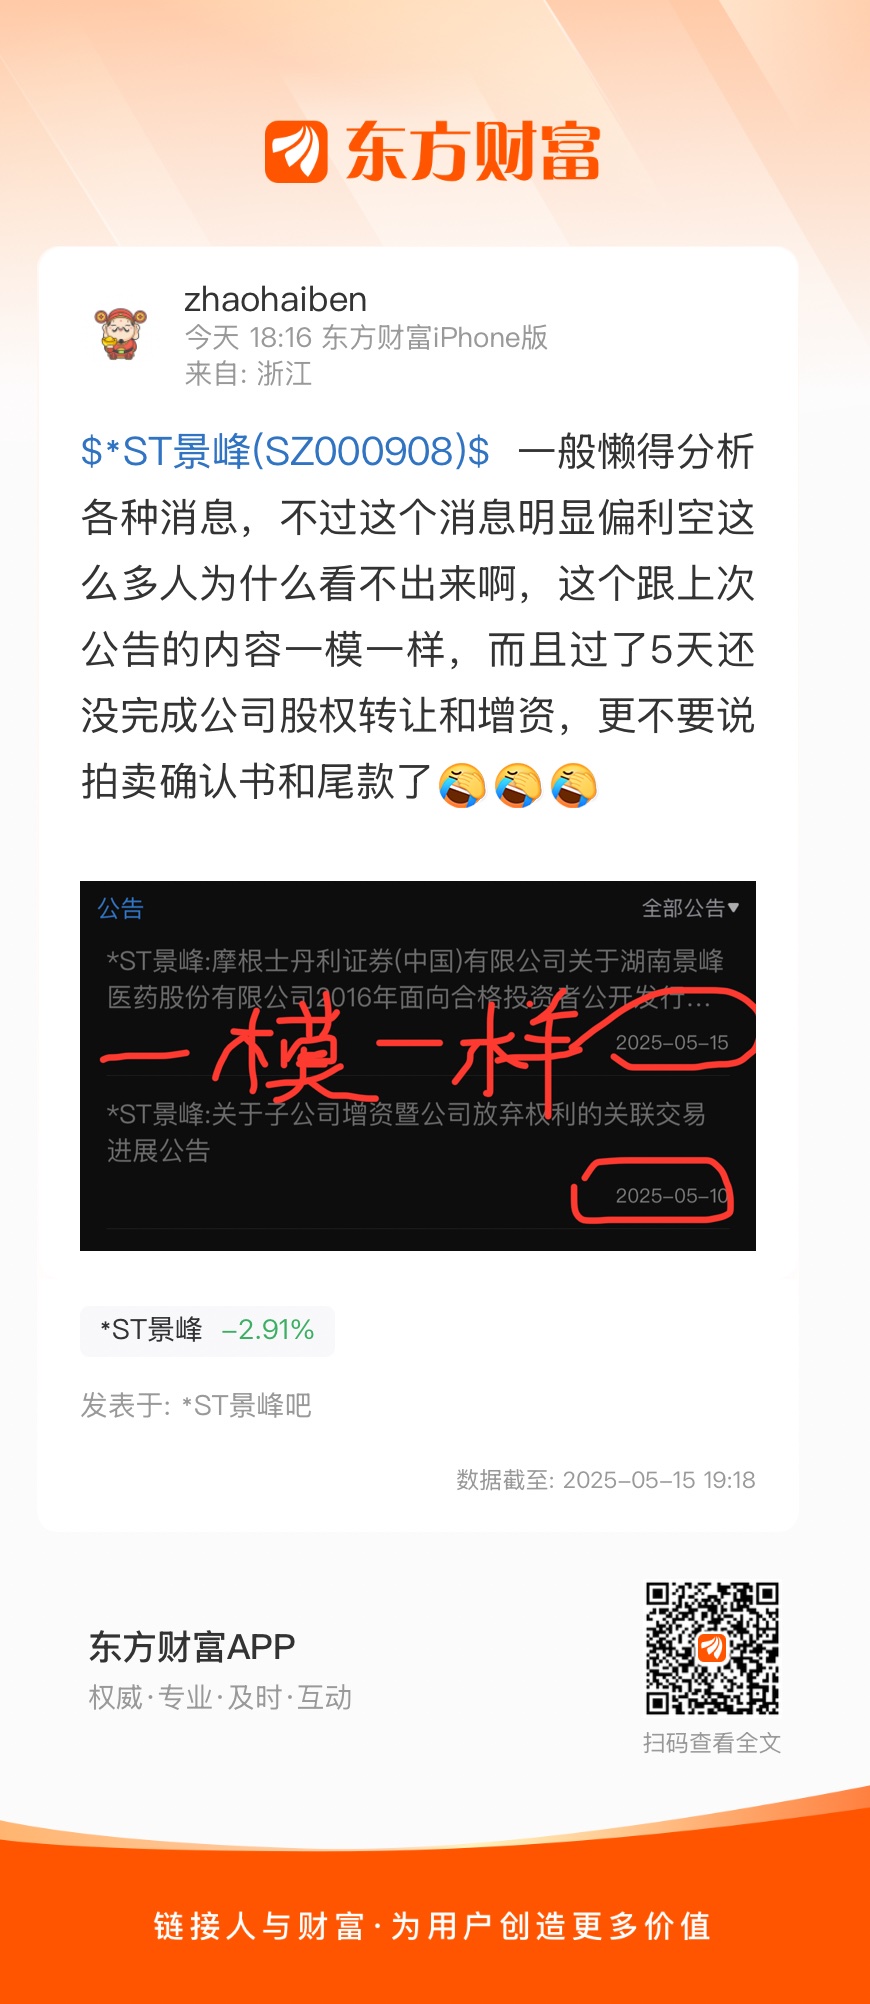Click the 东方财富 brand name text
870x2004 pixels.
(x=473, y=152)
